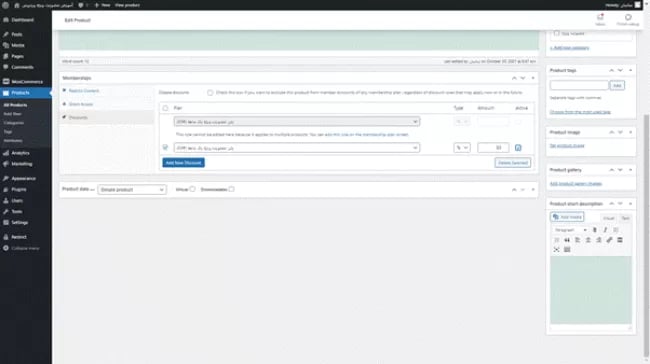This screenshot has height=364, width=650.
Task: Click Add button next to tags field
Action: click(617, 85)
